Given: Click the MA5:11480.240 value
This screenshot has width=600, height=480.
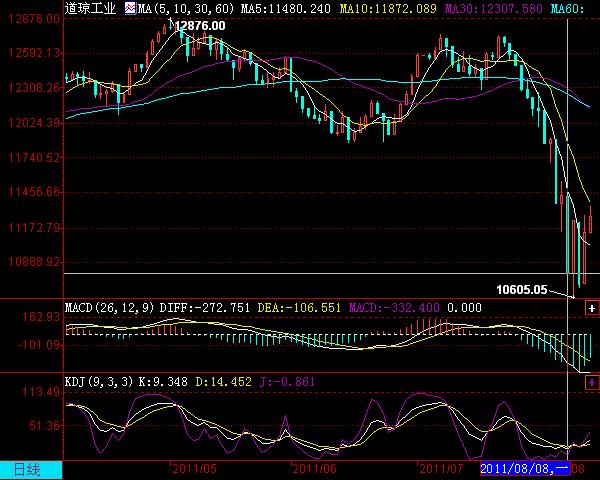Looking at the screenshot, I should point(285,8).
